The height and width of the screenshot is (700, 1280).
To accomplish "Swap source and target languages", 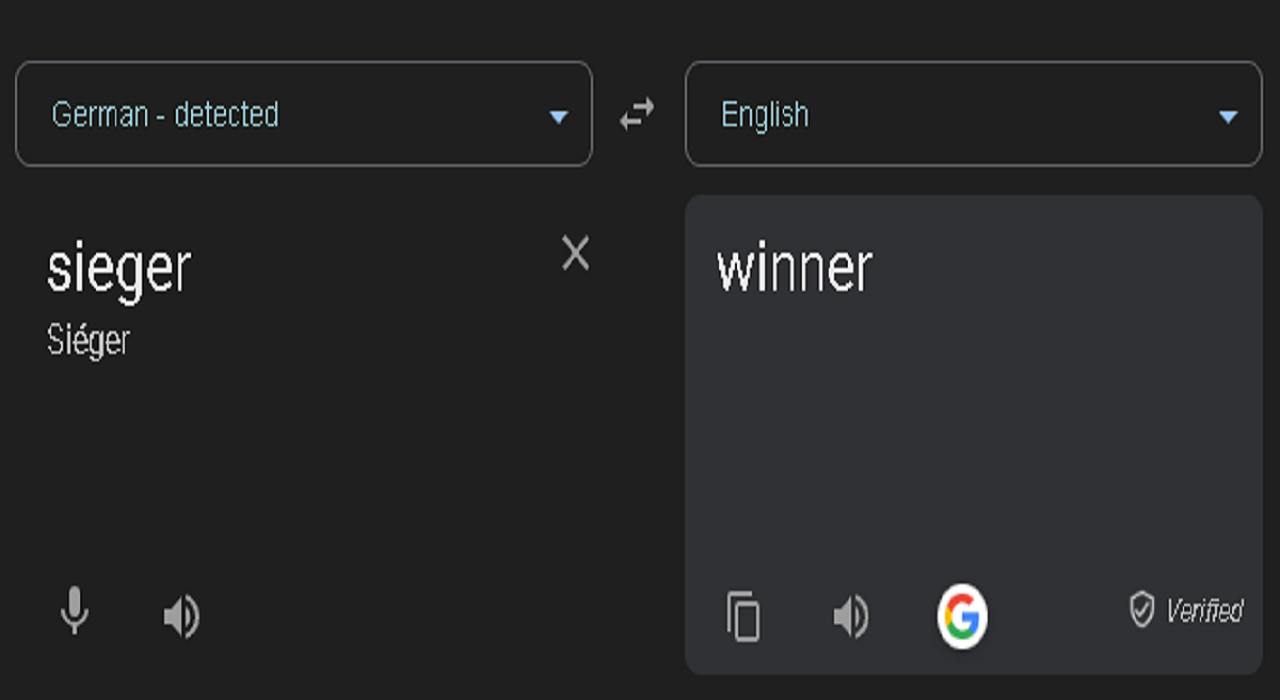I will (x=637, y=114).
